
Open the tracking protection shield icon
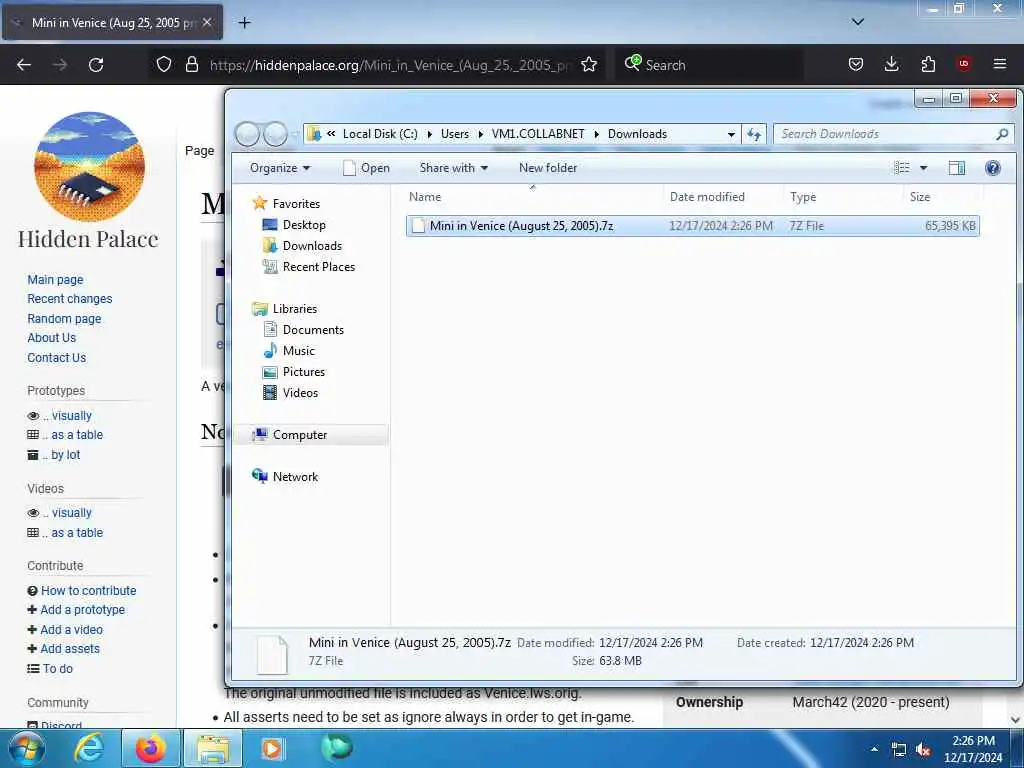click(164, 64)
